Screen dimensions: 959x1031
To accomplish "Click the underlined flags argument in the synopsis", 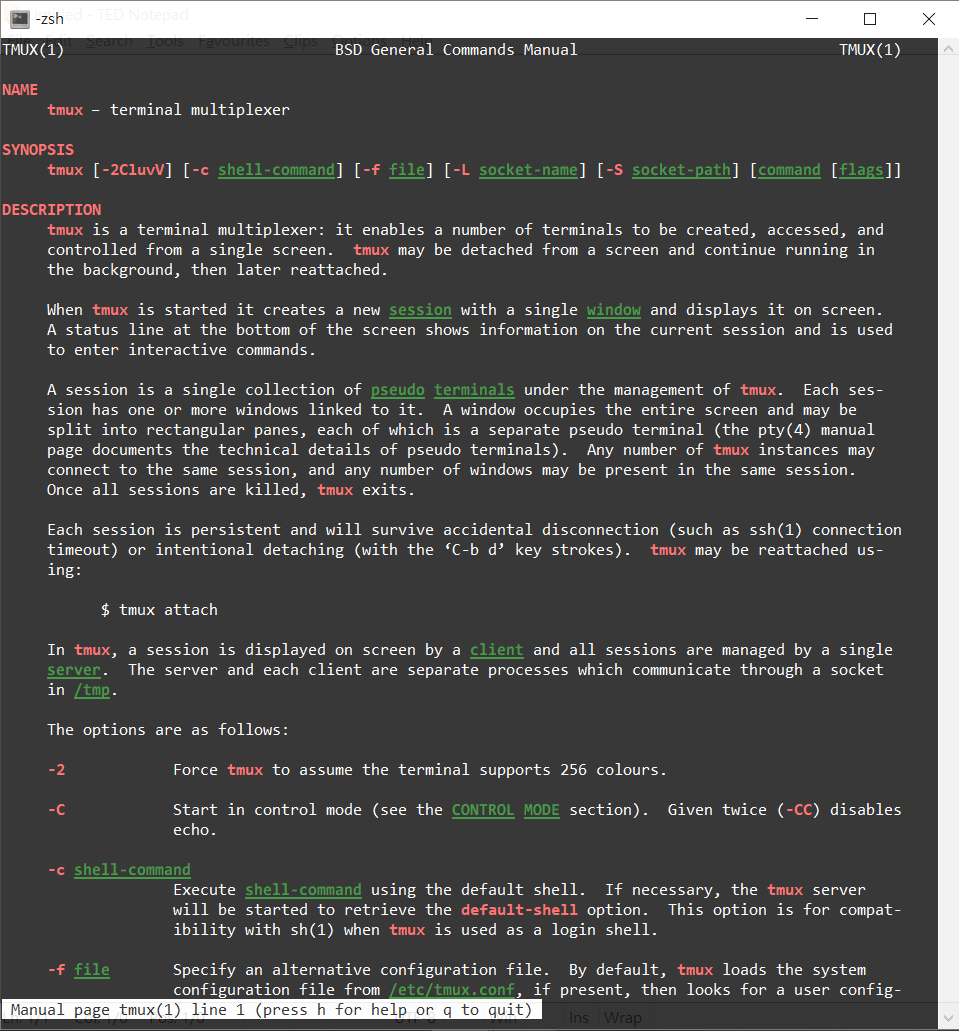I will 861,170.
